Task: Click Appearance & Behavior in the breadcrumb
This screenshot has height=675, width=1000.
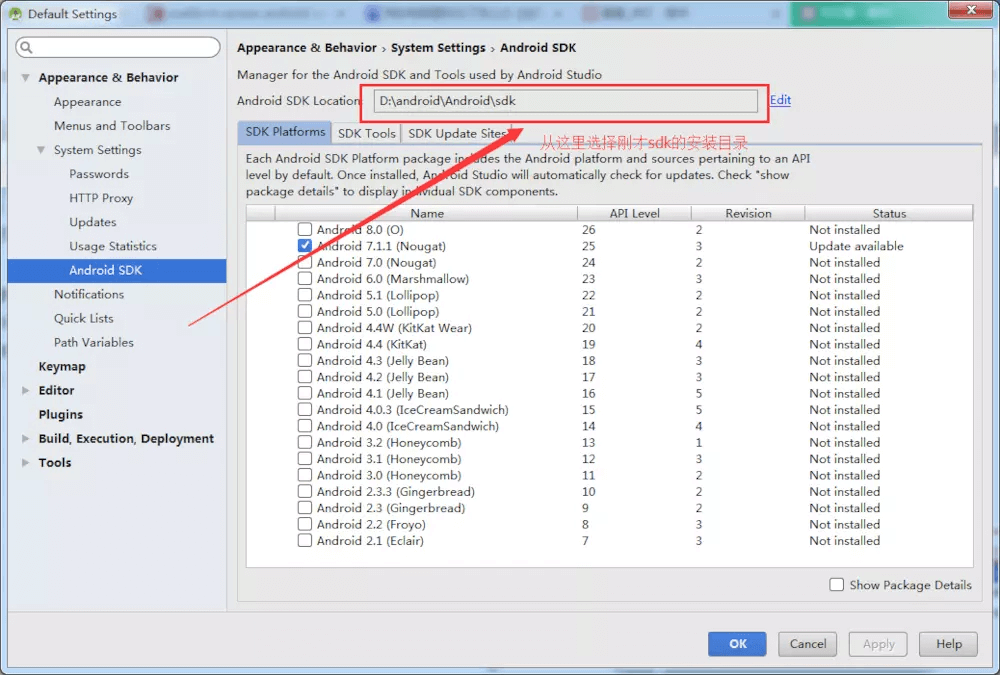Action: [307, 48]
